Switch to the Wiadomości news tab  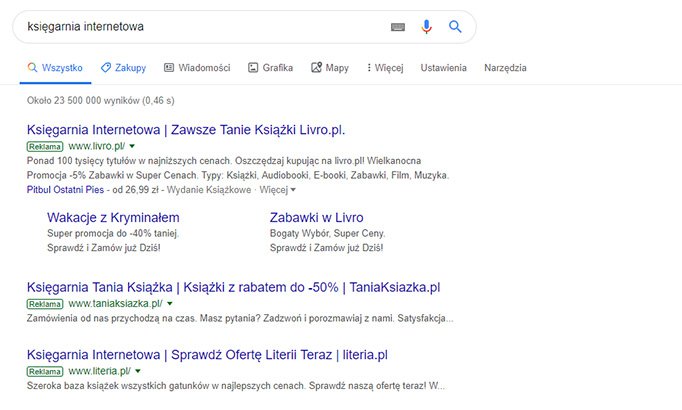click(x=197, y=68)
